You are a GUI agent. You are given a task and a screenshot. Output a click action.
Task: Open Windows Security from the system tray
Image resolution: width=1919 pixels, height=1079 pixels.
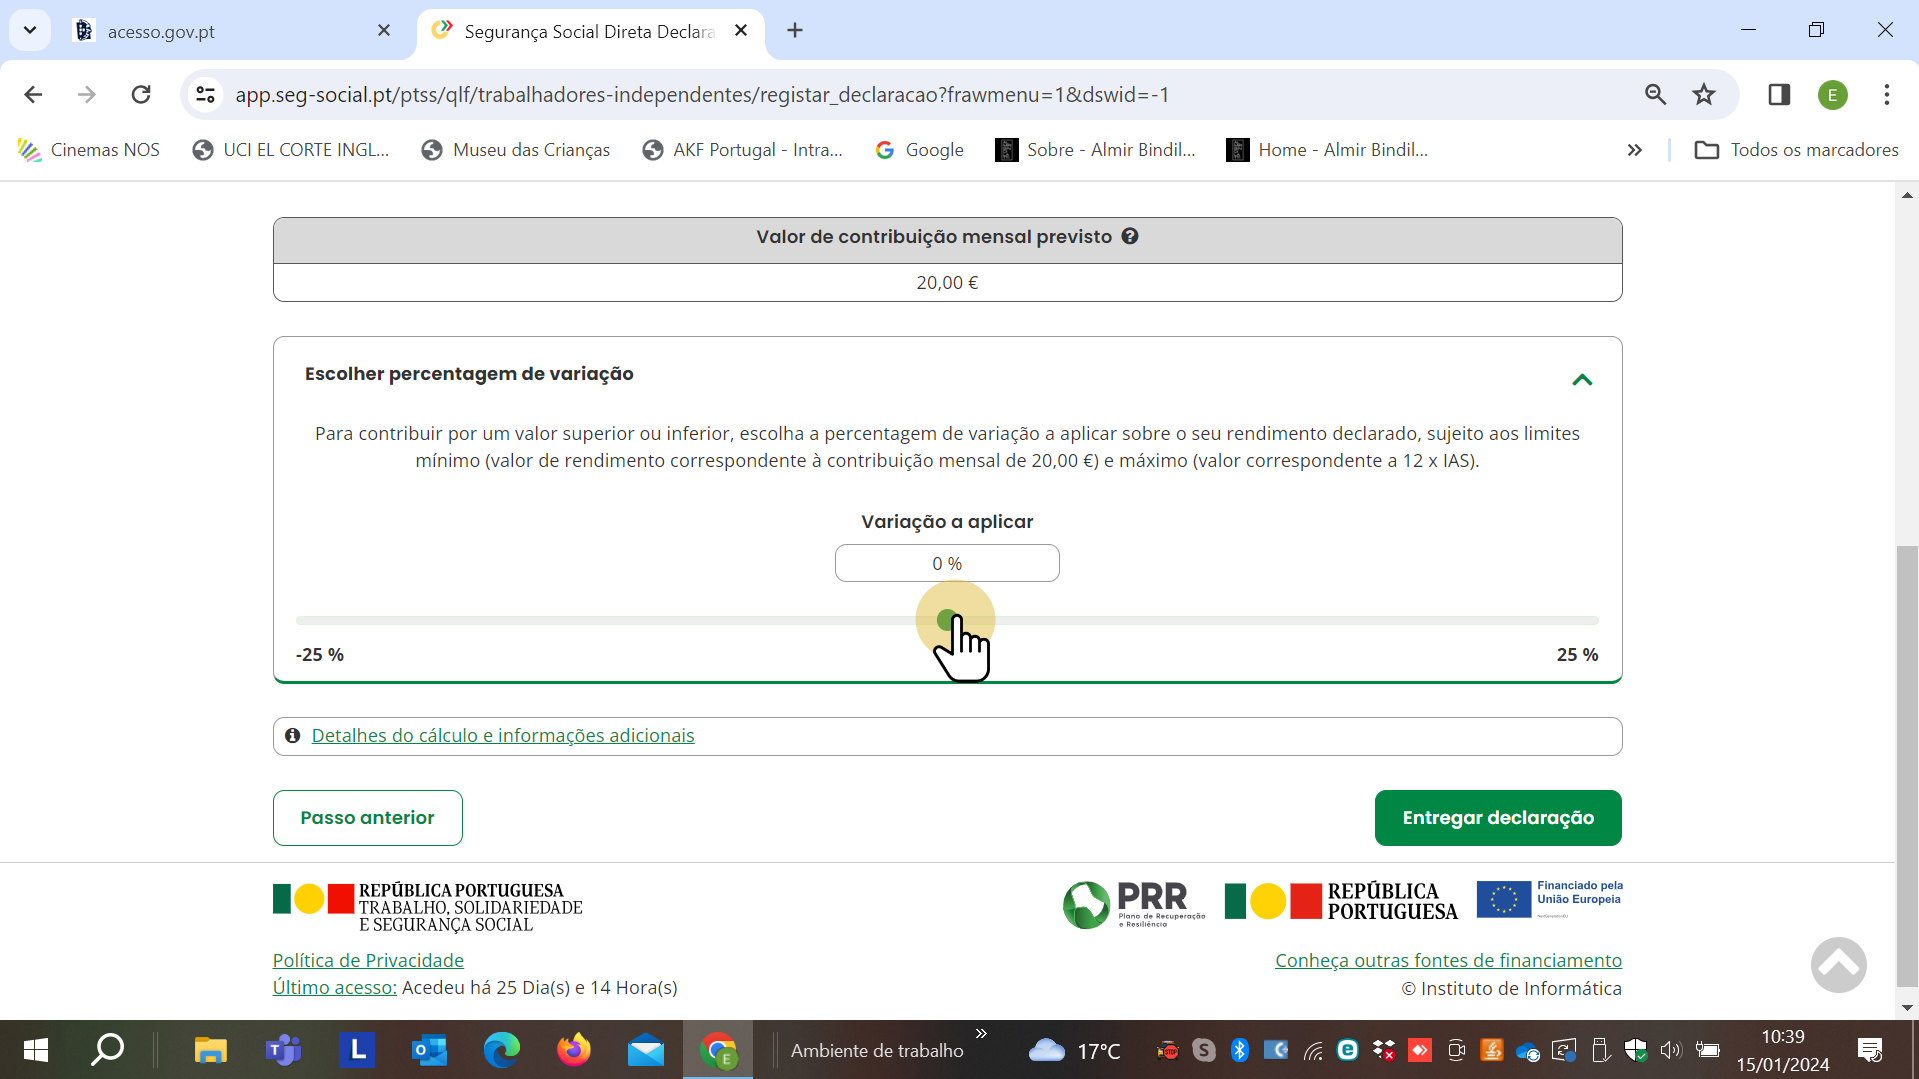pos(1636,1050)
